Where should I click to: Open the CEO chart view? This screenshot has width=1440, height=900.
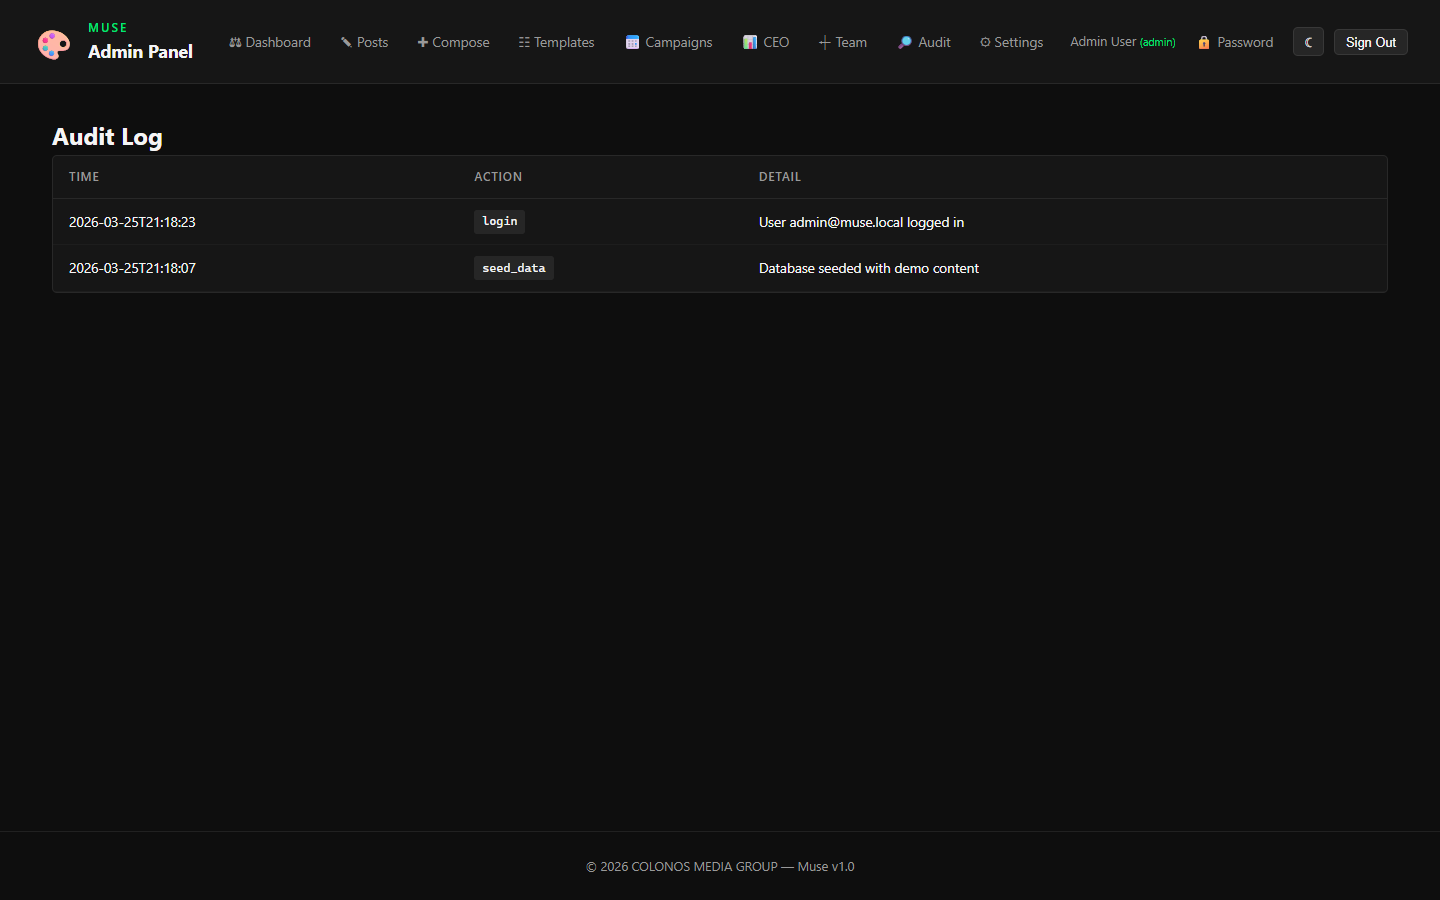(x=766, y=42)
